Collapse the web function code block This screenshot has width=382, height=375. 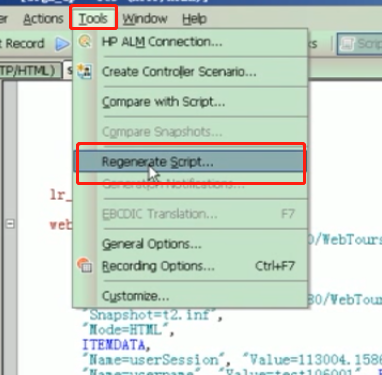[x=10, y=224]
